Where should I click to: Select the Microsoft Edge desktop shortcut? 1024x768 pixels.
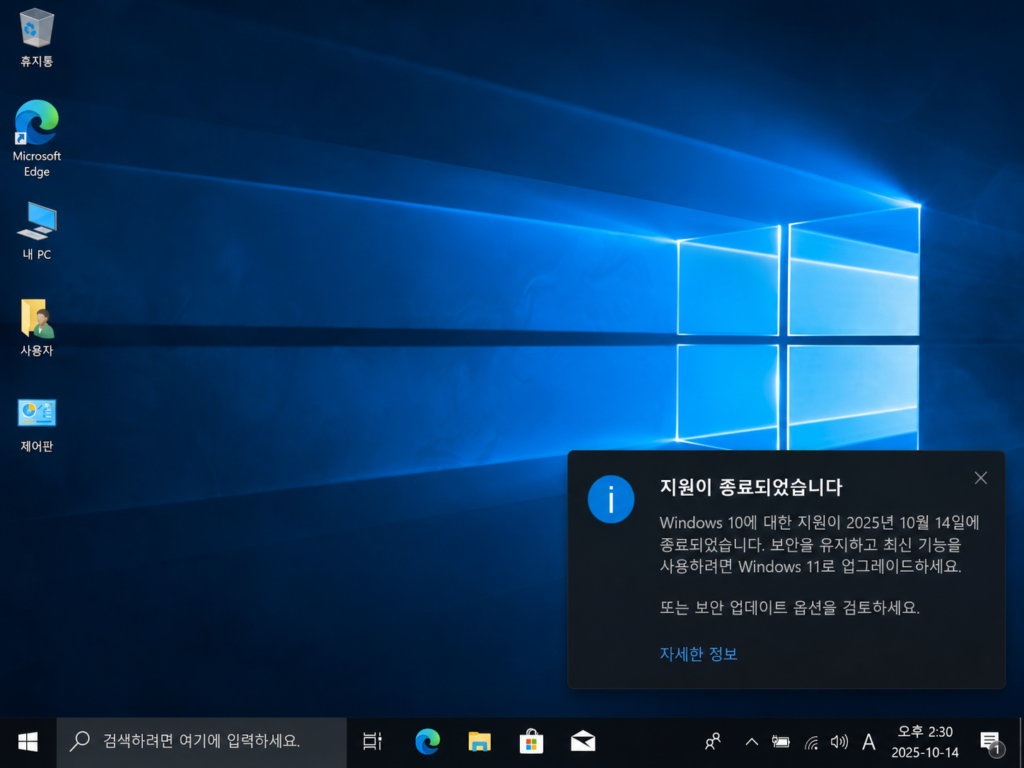pos(37,138)
